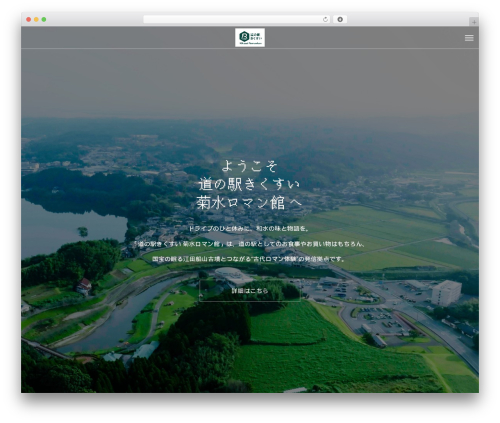Click the site logo in the header
The image size is (500, 423).
point(250,38)
